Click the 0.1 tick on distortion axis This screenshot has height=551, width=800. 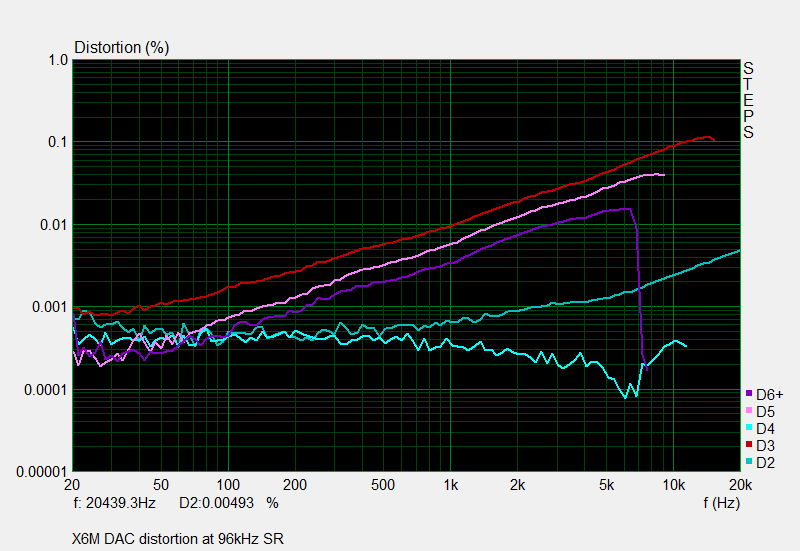[x=58, y=142]
